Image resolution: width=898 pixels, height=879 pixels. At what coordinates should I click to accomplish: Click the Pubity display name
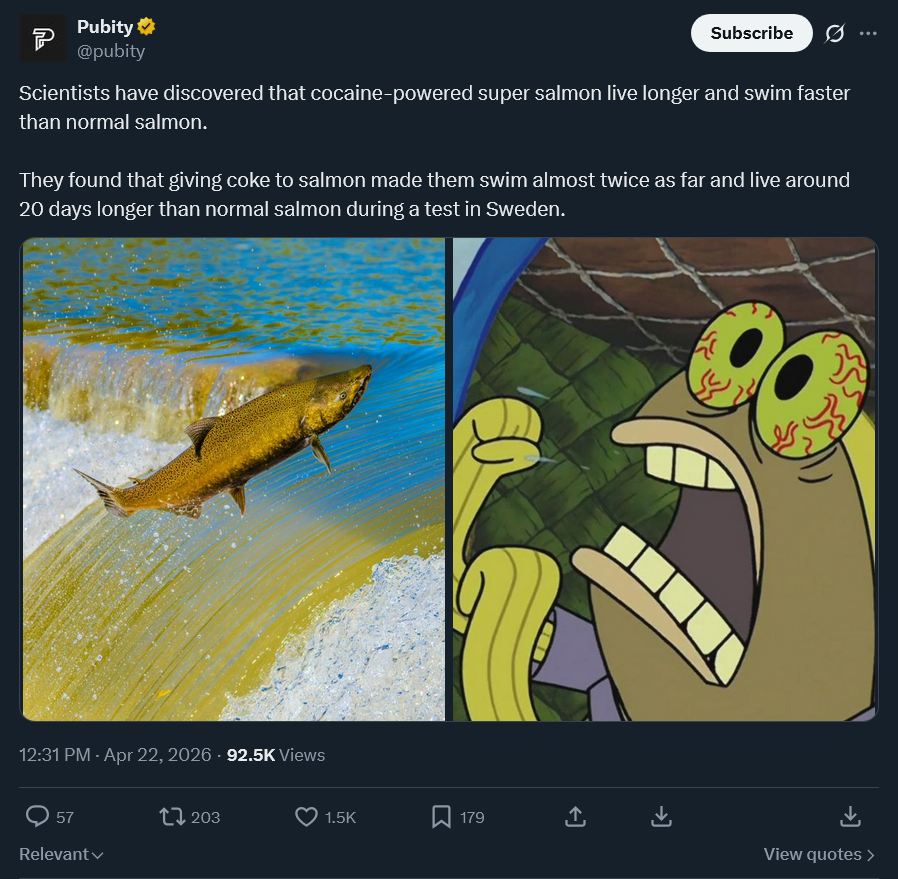pyautogui.click(x=104, y=27)
